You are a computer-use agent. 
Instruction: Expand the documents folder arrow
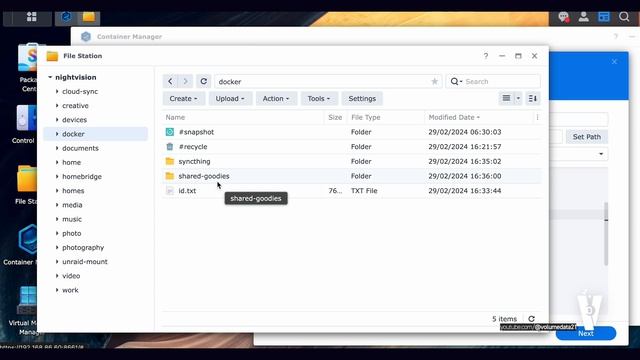57,148
